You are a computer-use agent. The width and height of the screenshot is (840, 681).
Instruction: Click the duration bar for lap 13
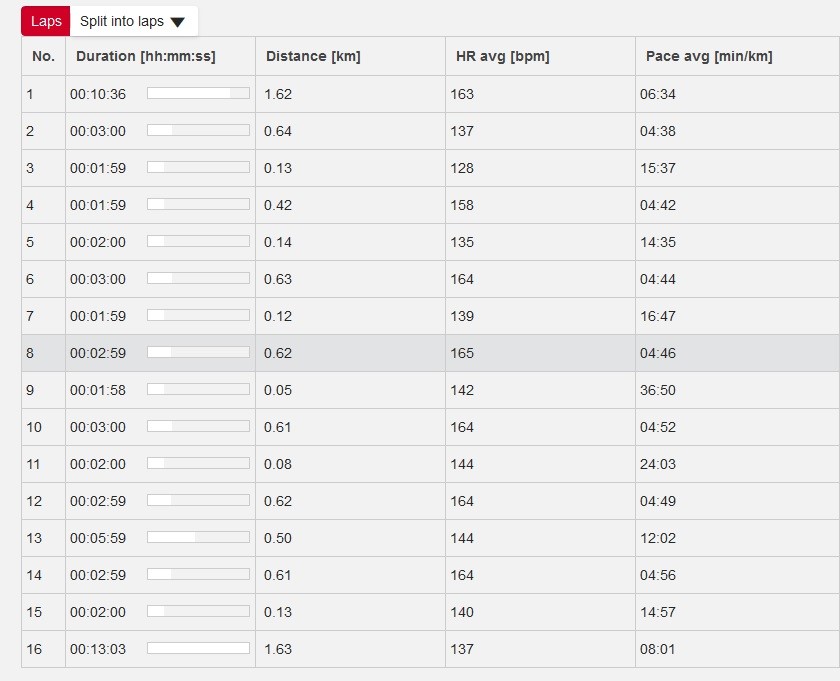[x=198, y=537]
